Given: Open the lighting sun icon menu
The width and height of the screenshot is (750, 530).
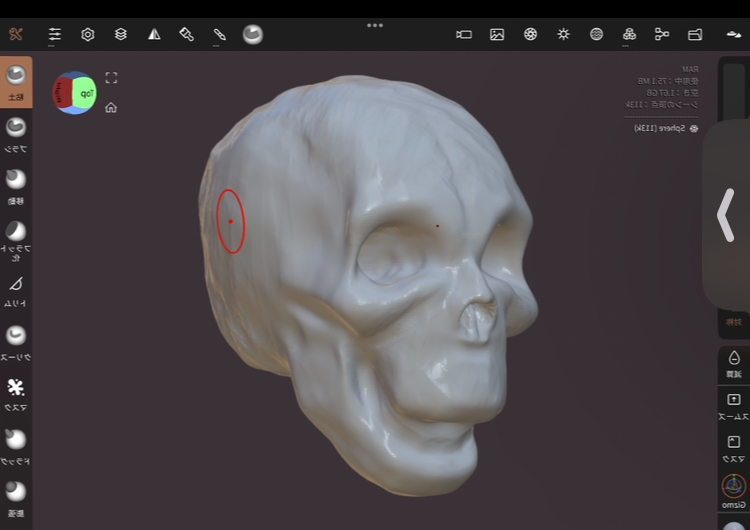Looking at the screenshot, I should click(x=563, y=34).
